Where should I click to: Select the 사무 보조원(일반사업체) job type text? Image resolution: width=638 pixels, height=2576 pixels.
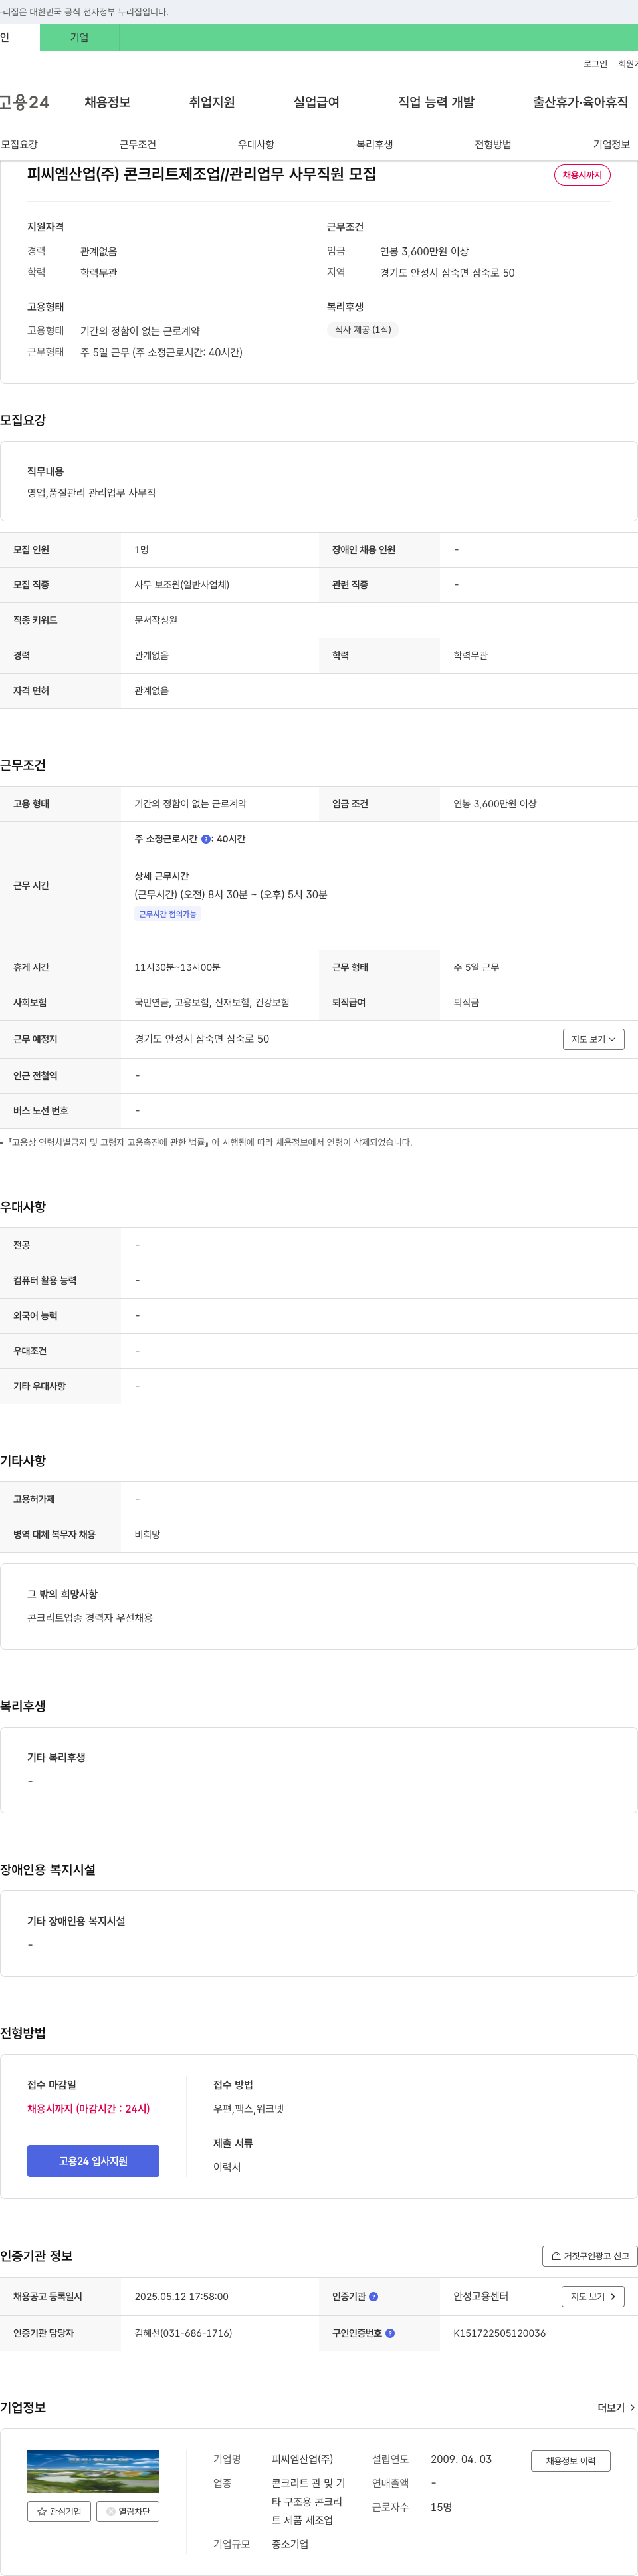coord(182,585)
